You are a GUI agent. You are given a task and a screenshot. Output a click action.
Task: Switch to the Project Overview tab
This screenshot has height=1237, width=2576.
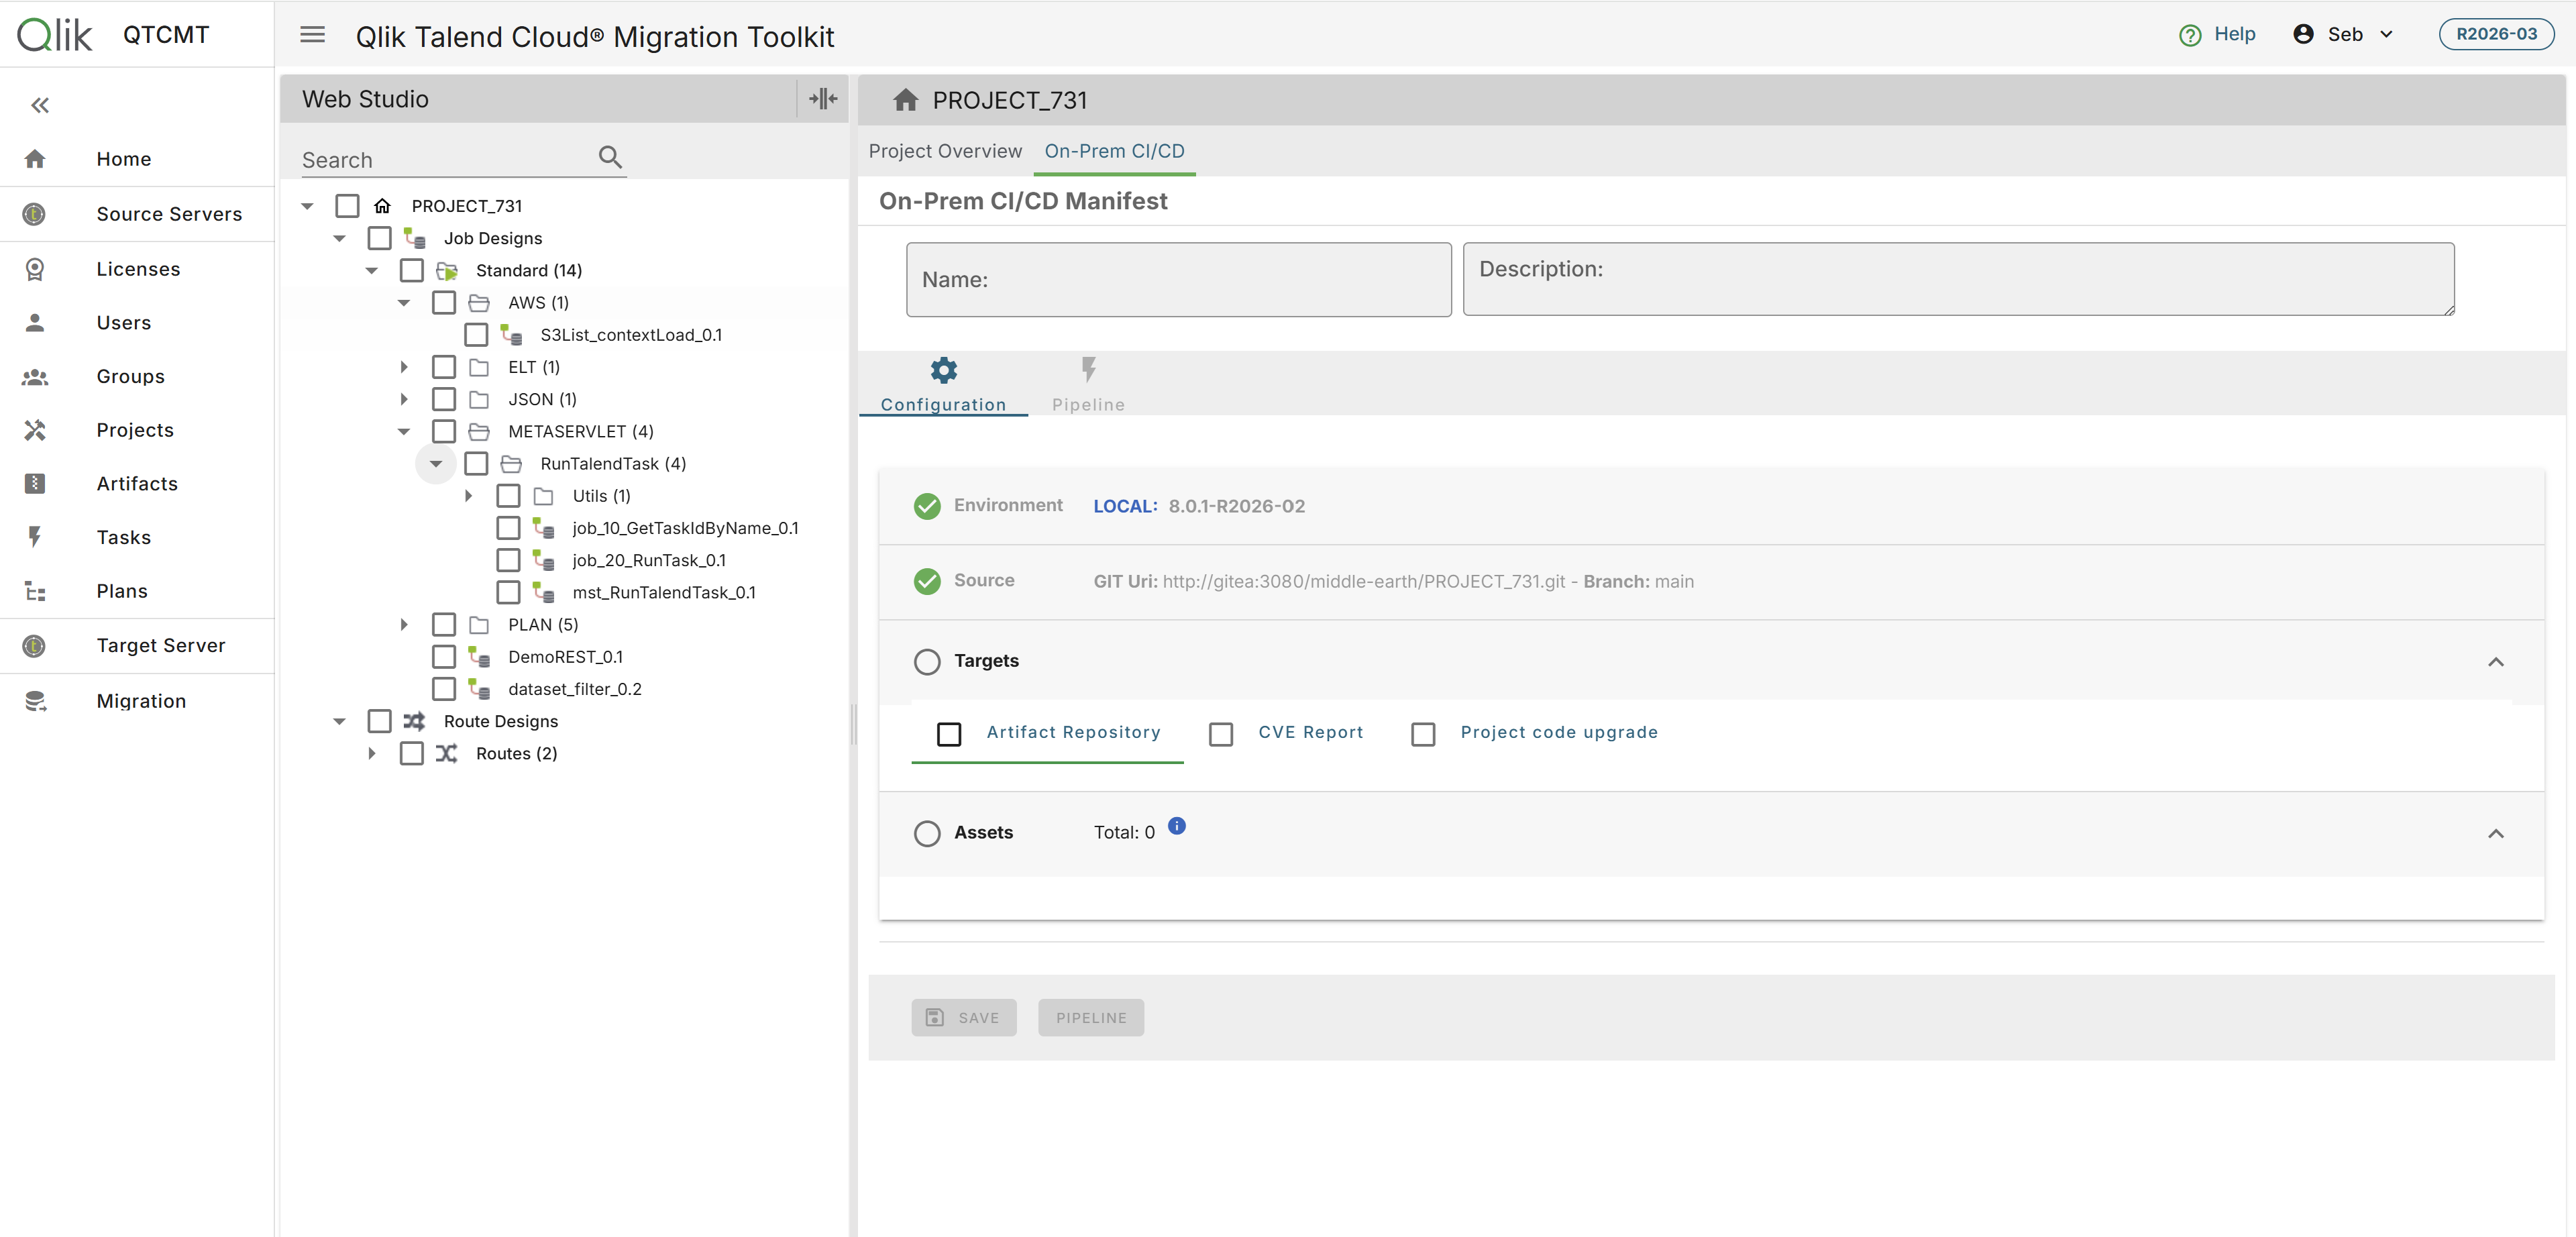click(x=944, y=151)
